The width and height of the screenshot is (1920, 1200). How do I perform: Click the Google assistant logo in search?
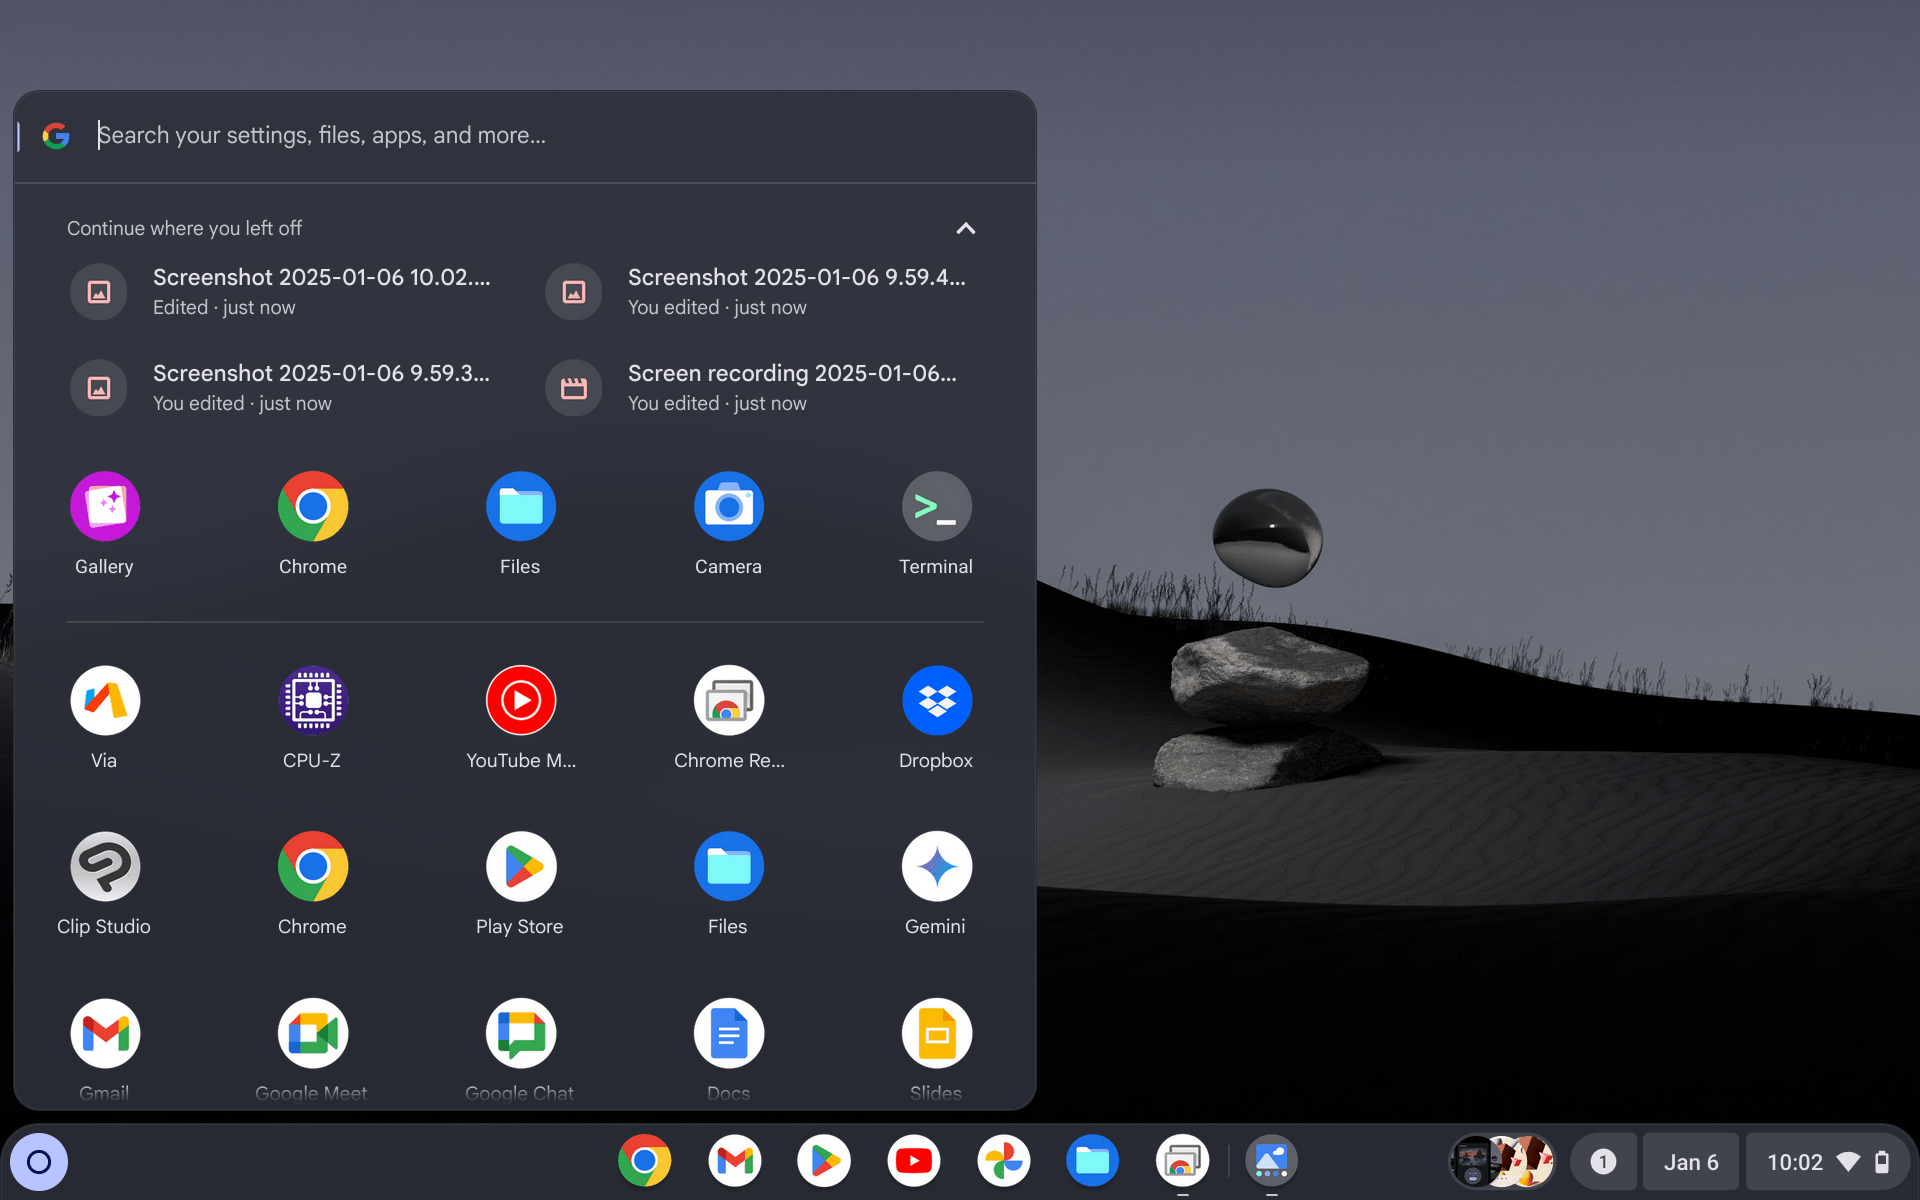pyautogui.click(x=56, y=136)
